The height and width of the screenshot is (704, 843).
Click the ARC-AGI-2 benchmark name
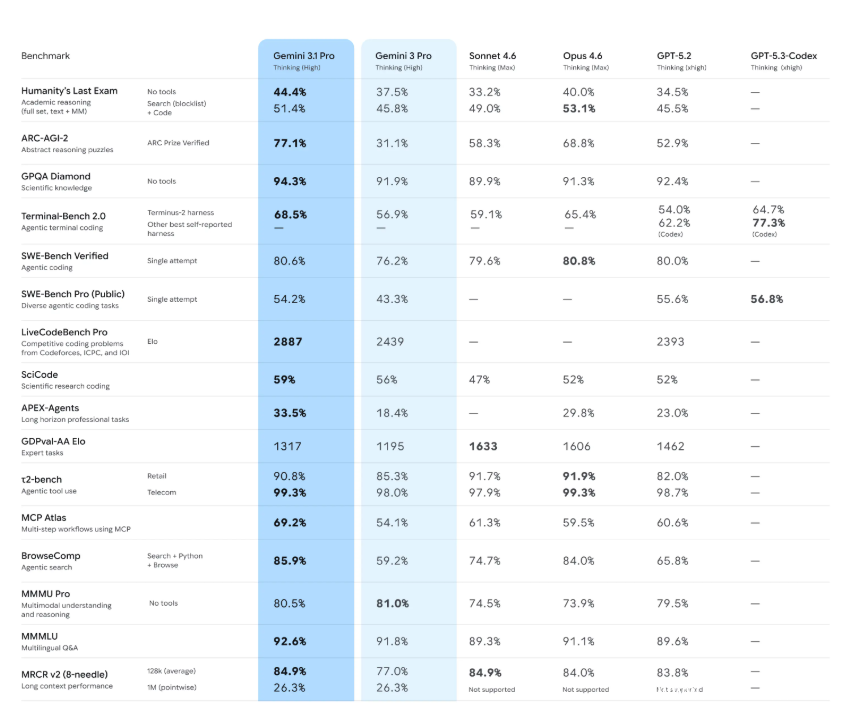45,138
